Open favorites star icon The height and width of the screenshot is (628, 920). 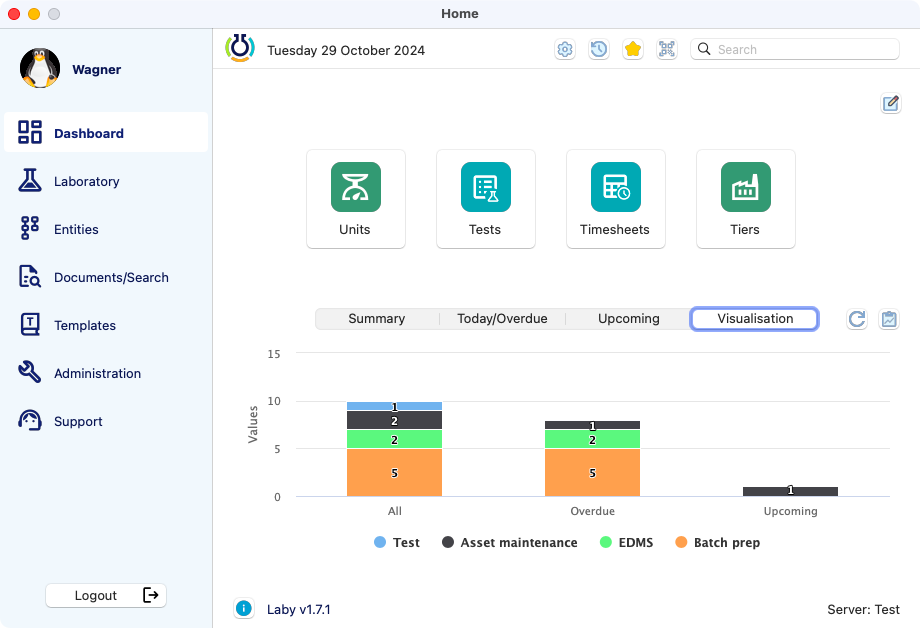pyautogui.click(x=632, y=49)
